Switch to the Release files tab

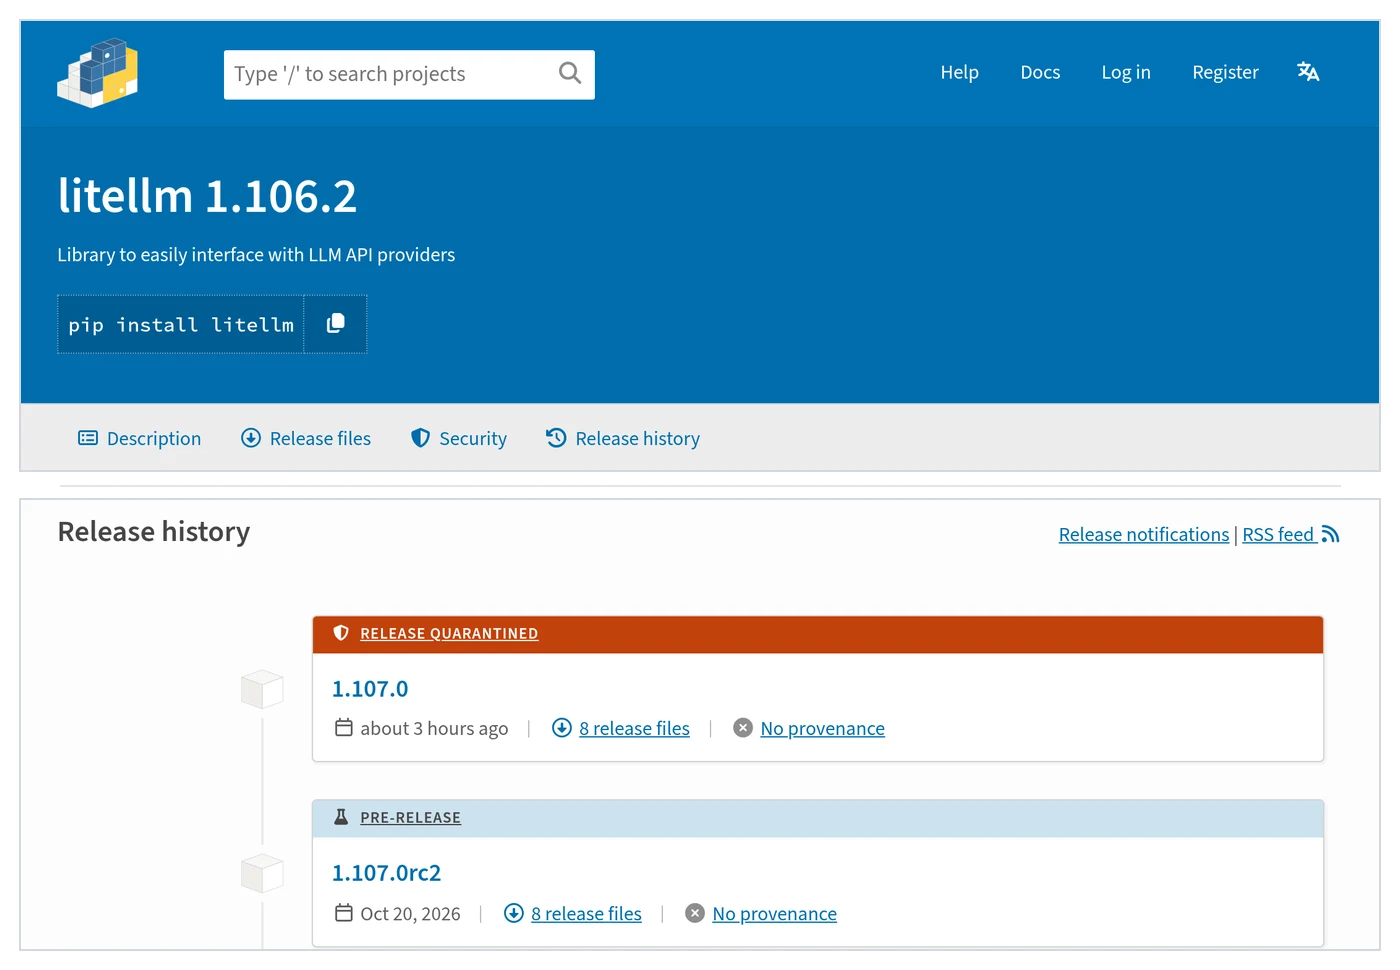[x=306, y=438]
